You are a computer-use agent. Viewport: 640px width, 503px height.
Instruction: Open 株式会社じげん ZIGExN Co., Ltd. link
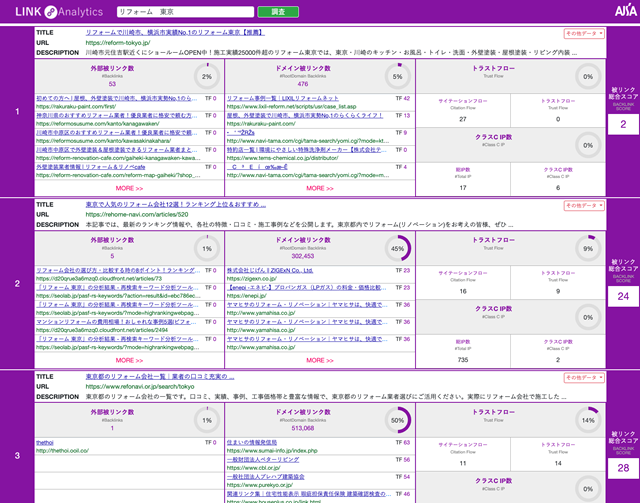tap(270, 270)
